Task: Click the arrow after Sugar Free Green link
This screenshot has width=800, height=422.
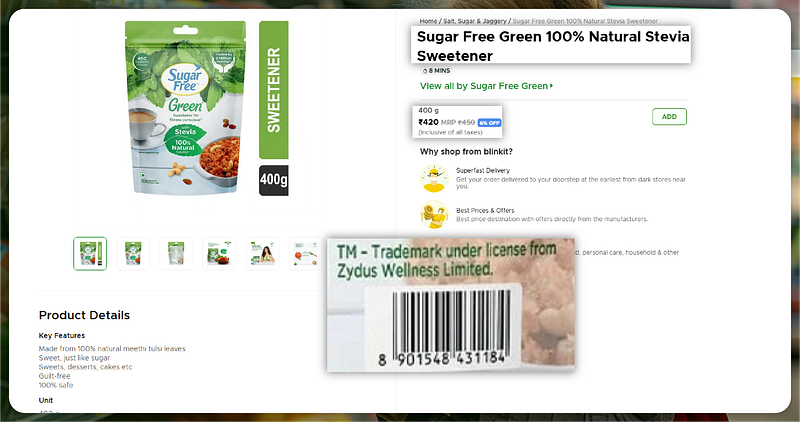Action: click(x=551, y=86)
